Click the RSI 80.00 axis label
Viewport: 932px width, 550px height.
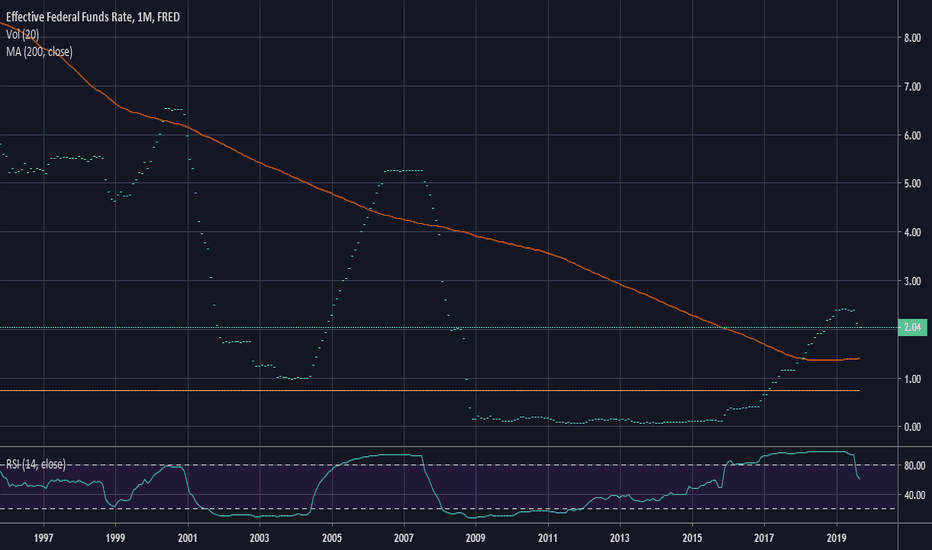pos(914,466)
